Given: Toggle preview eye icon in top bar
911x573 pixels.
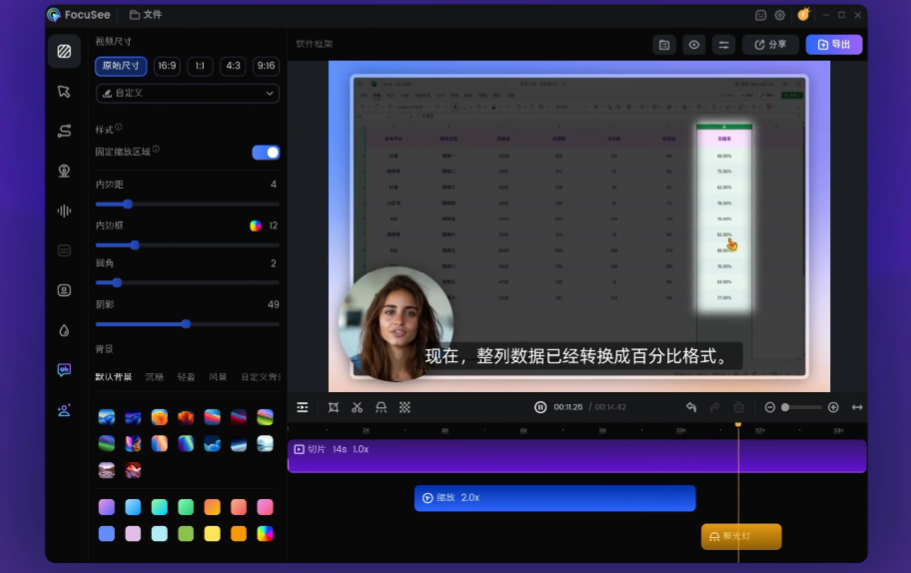Looking at the screenshot, I should click(x=694, y=45).
